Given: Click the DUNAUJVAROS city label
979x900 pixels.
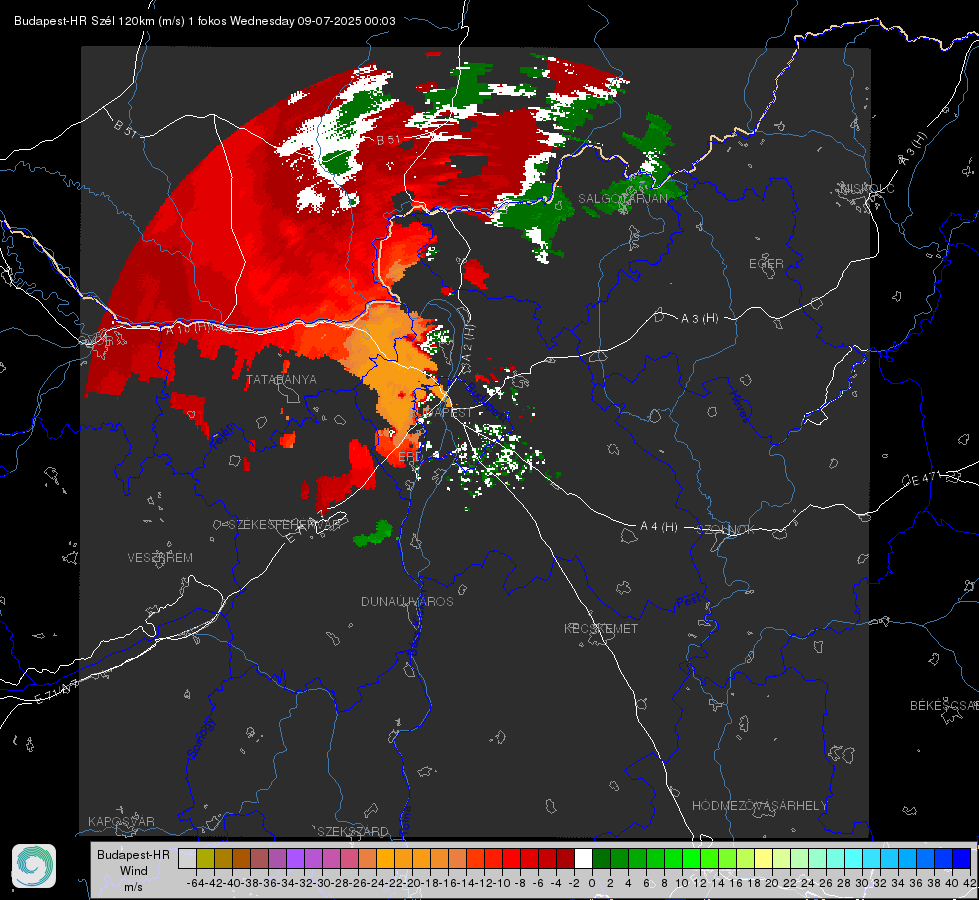Looking at the screenshot, I should pyautogui.click(x=407, y=601).
